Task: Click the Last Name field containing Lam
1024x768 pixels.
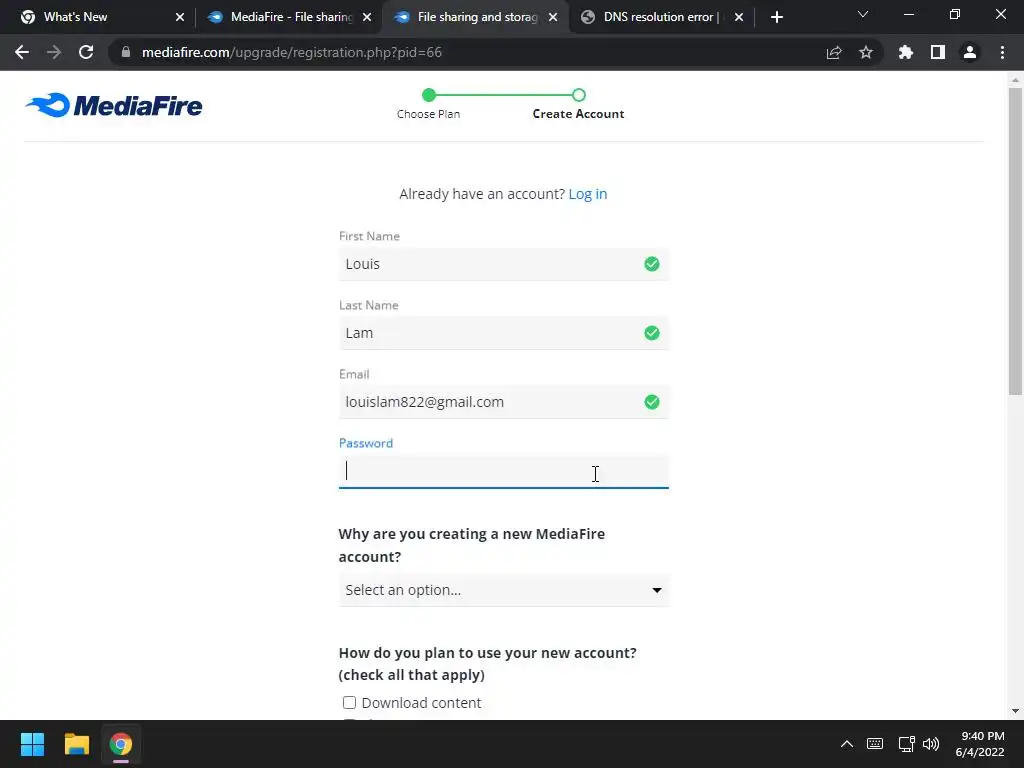Action: coord(504,333)
